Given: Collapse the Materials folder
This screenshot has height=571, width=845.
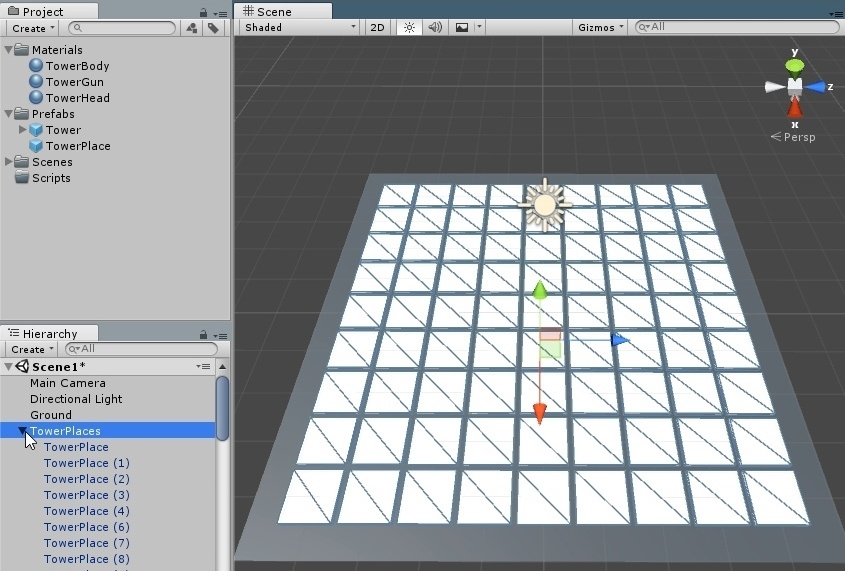Looking at the screenshot, I should [x=8, y=50].
